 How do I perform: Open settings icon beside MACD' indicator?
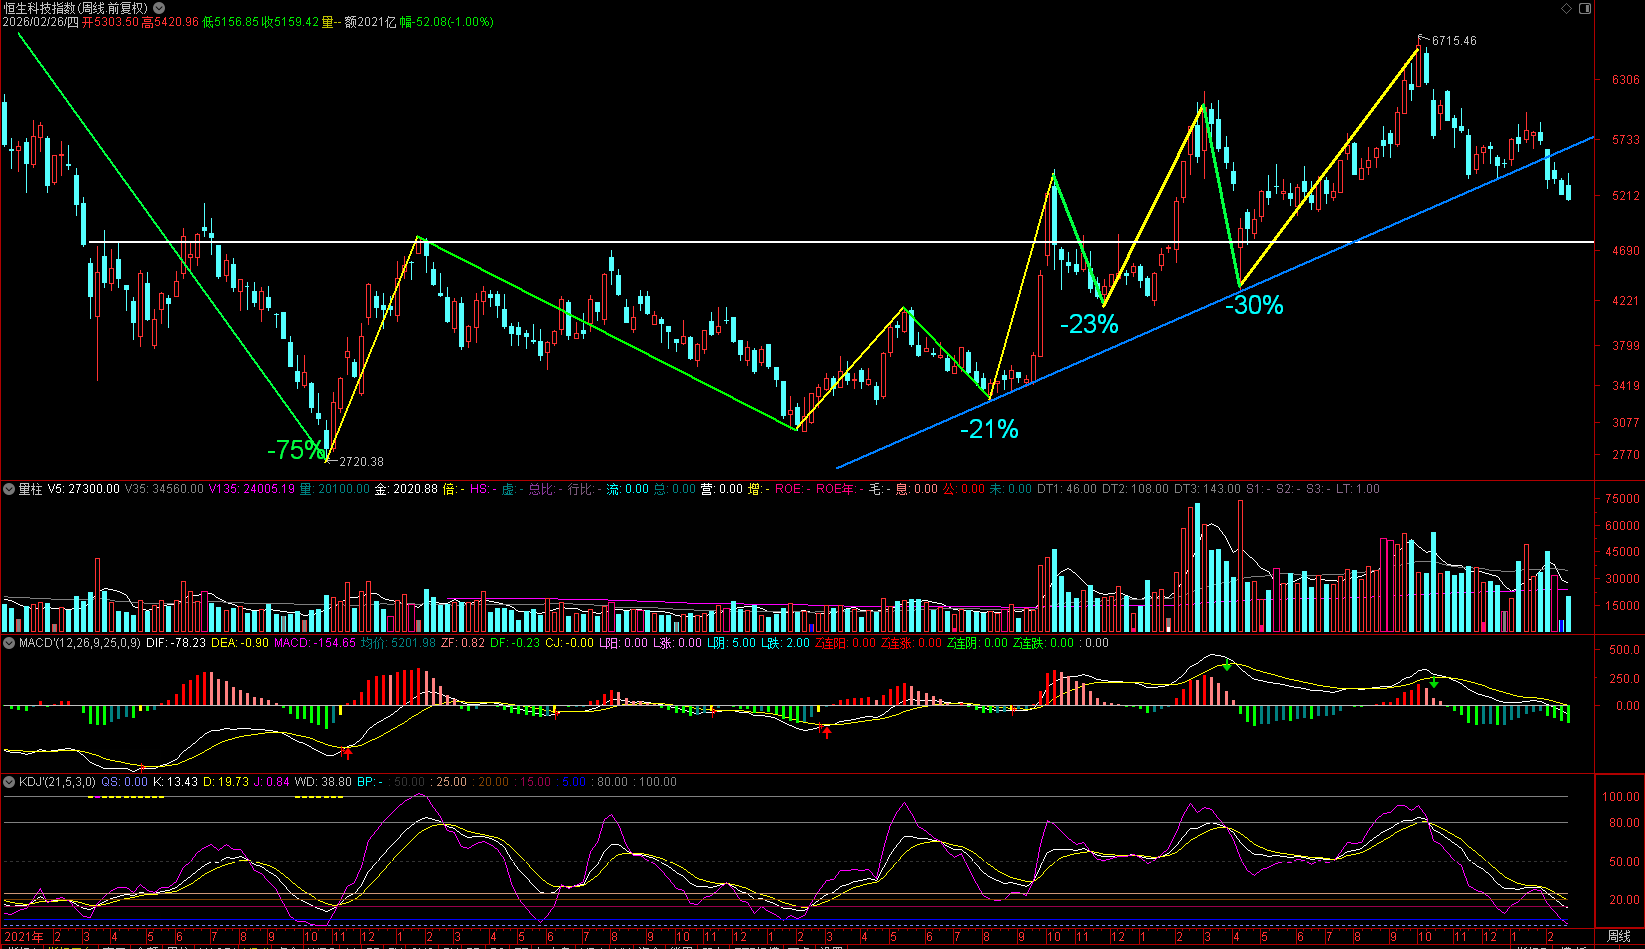pyautogui.click(x=9, y=643)
